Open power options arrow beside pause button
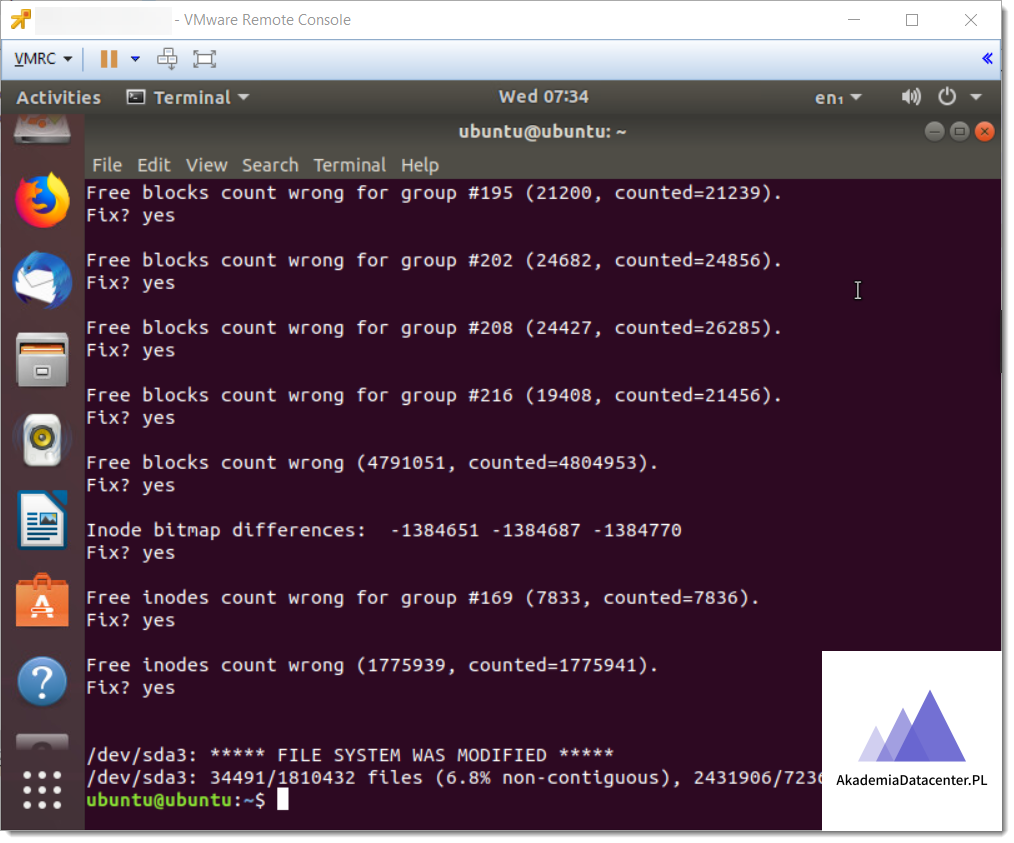1014x843 pixels. (135, 59)
